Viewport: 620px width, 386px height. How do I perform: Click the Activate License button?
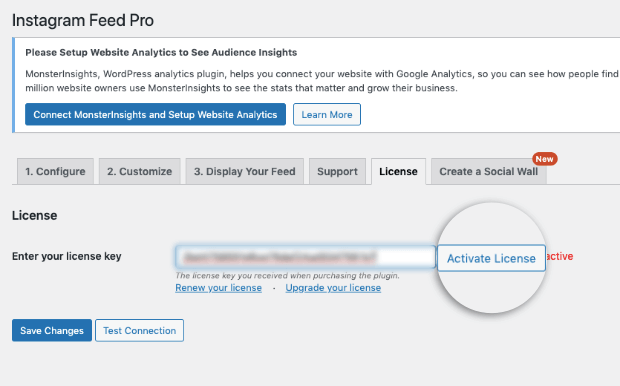pyautogui.click(x=491, y=258)
